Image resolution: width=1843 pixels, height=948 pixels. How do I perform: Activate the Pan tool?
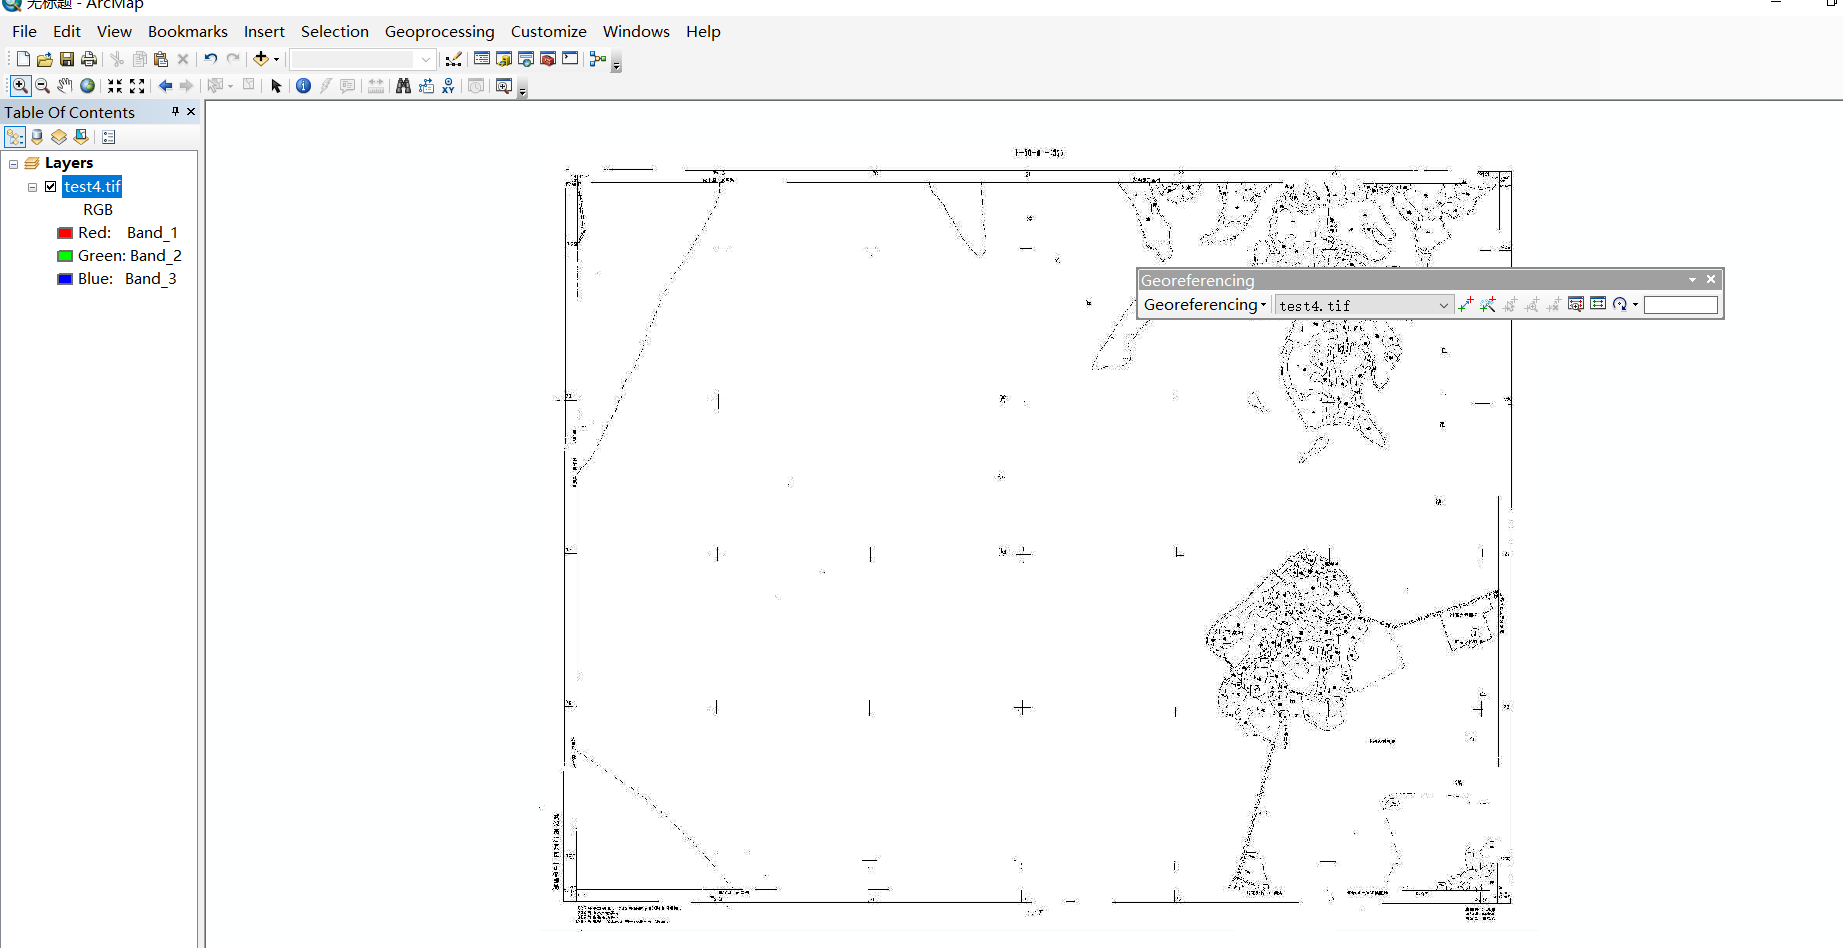tap(66, 86)
